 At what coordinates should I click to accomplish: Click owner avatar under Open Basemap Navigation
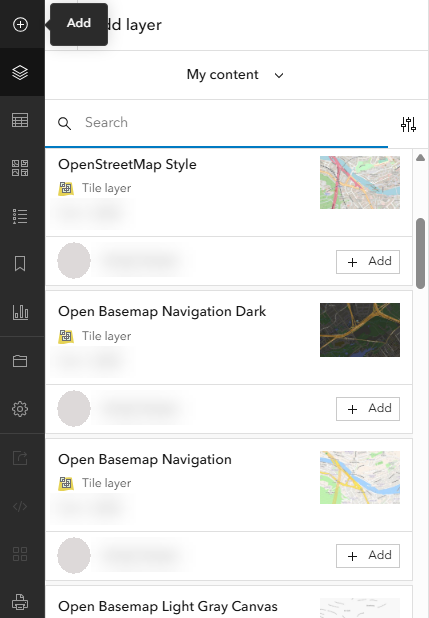point(74,555)
